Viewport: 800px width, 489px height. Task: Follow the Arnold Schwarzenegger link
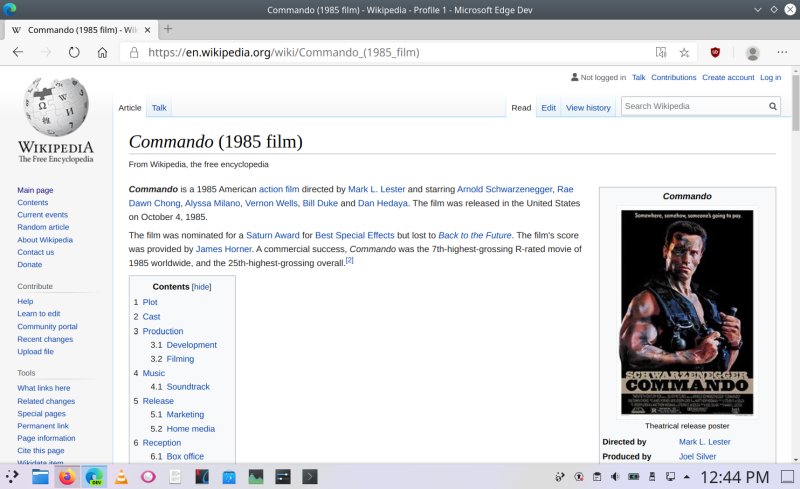(x=504, y=189)
